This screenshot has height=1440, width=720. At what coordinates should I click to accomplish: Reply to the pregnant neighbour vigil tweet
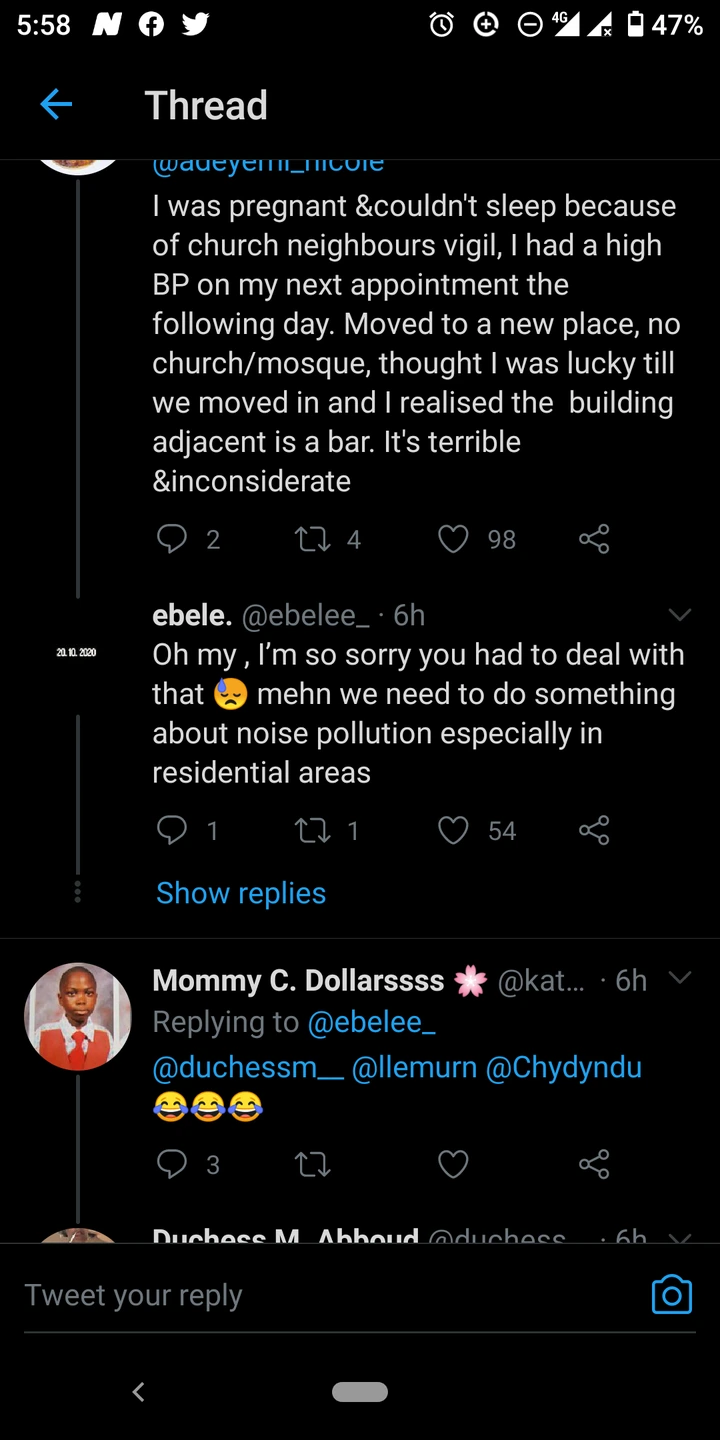click(x=172, y=540)
